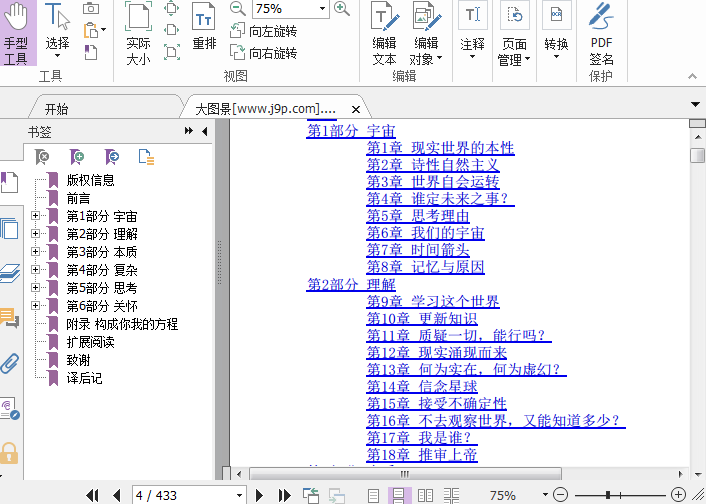706x504 pixels.
Task: Go to next page with the status bar arrow
Action: [x=259, y=496]
